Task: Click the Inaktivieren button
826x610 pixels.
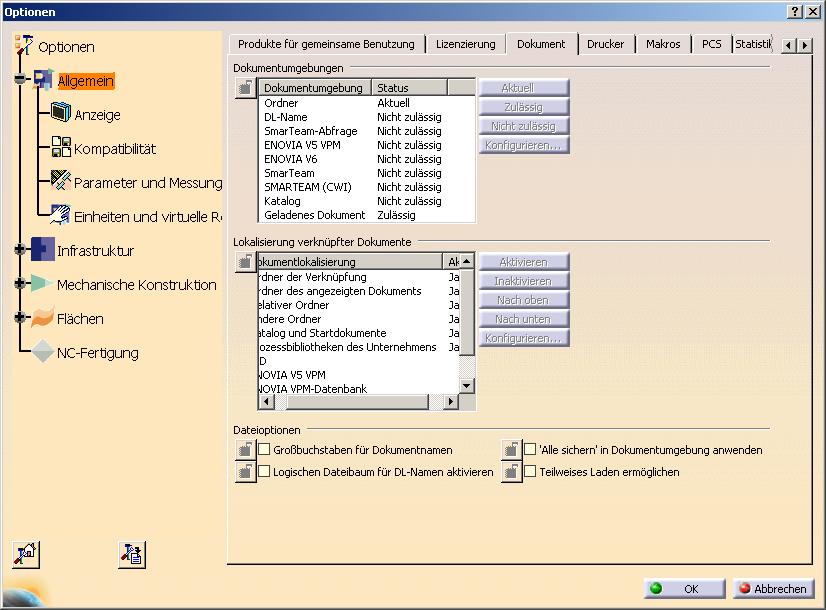Action: point(524,281)
